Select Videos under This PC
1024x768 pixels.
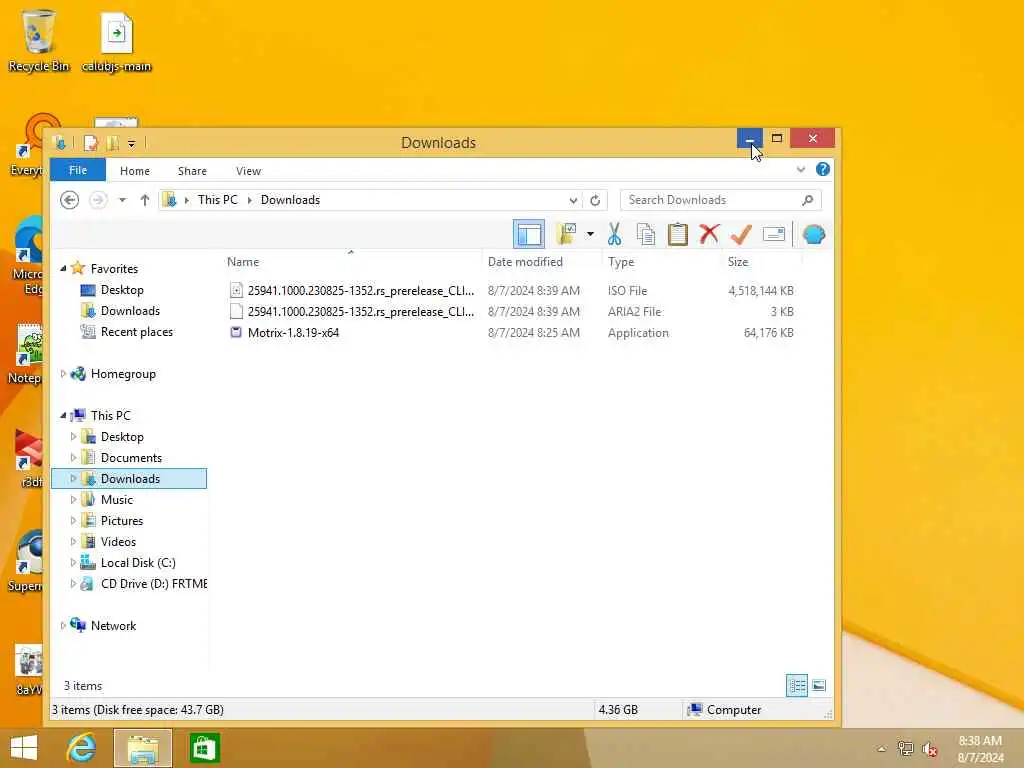pos(118,541)
